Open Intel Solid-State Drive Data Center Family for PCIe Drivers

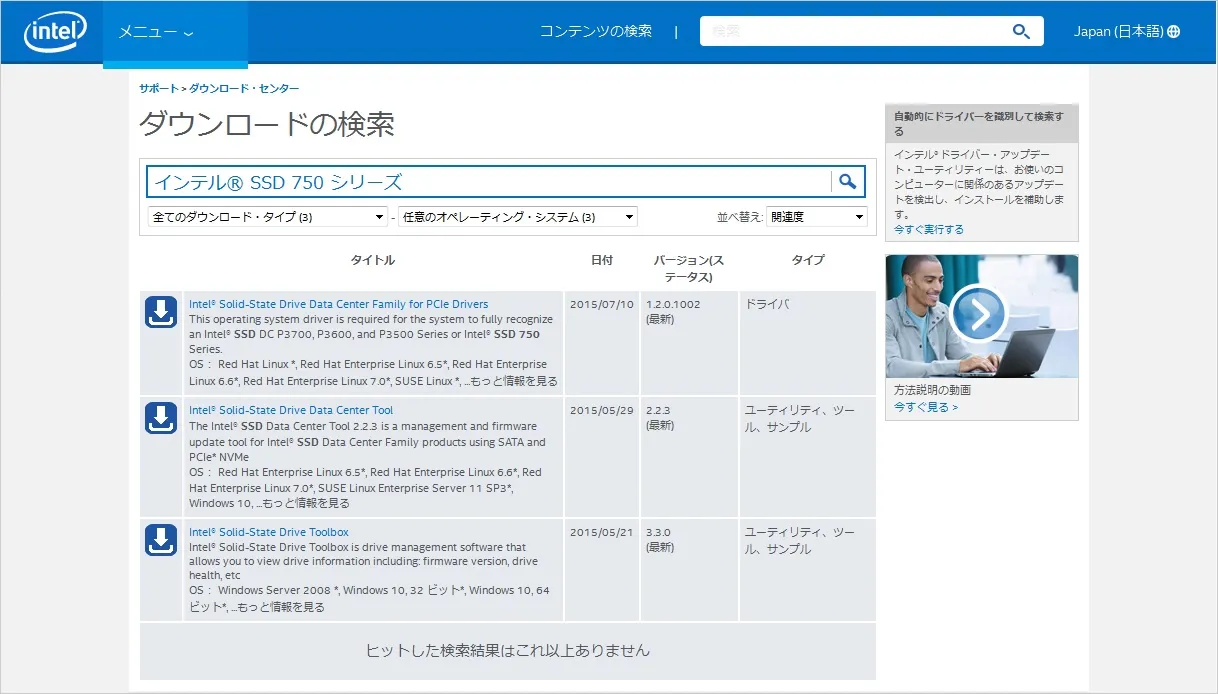pyautogui.click(x=338, y=304)
